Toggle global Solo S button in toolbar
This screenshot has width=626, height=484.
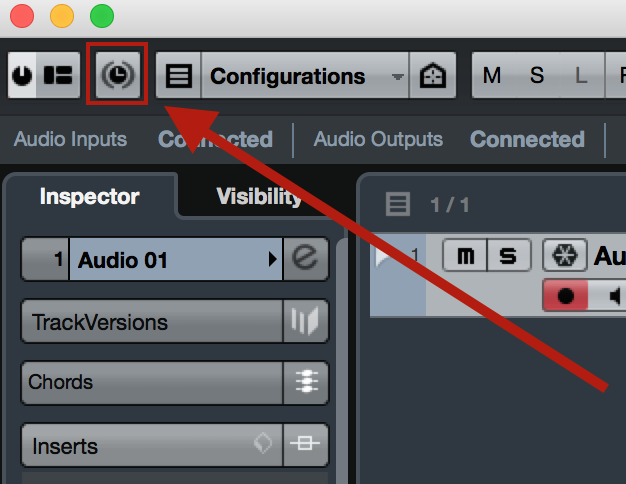537,75
